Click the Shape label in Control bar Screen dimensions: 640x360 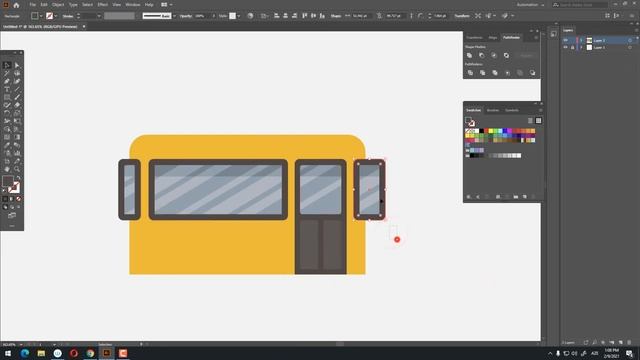click(336, 16)
